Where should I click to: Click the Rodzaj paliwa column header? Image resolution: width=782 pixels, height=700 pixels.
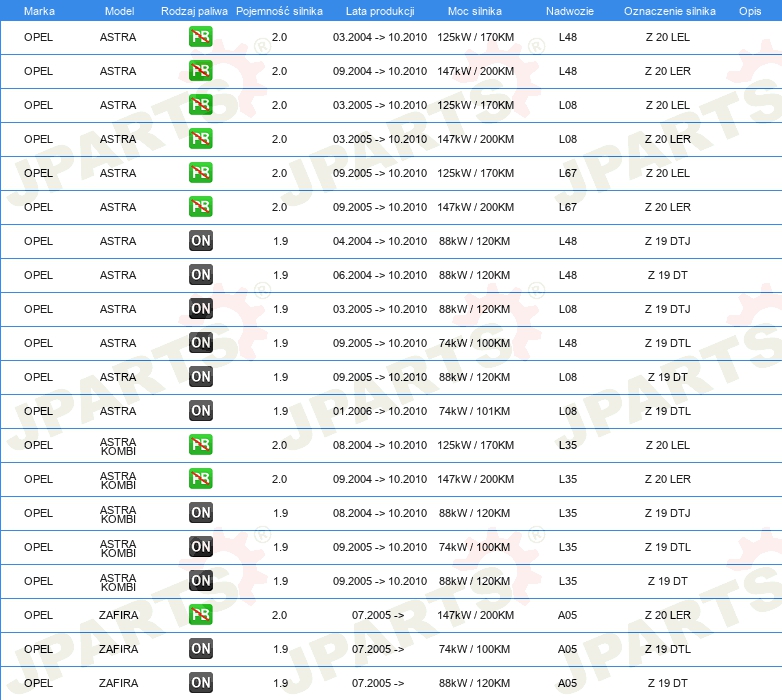(194, 11)
